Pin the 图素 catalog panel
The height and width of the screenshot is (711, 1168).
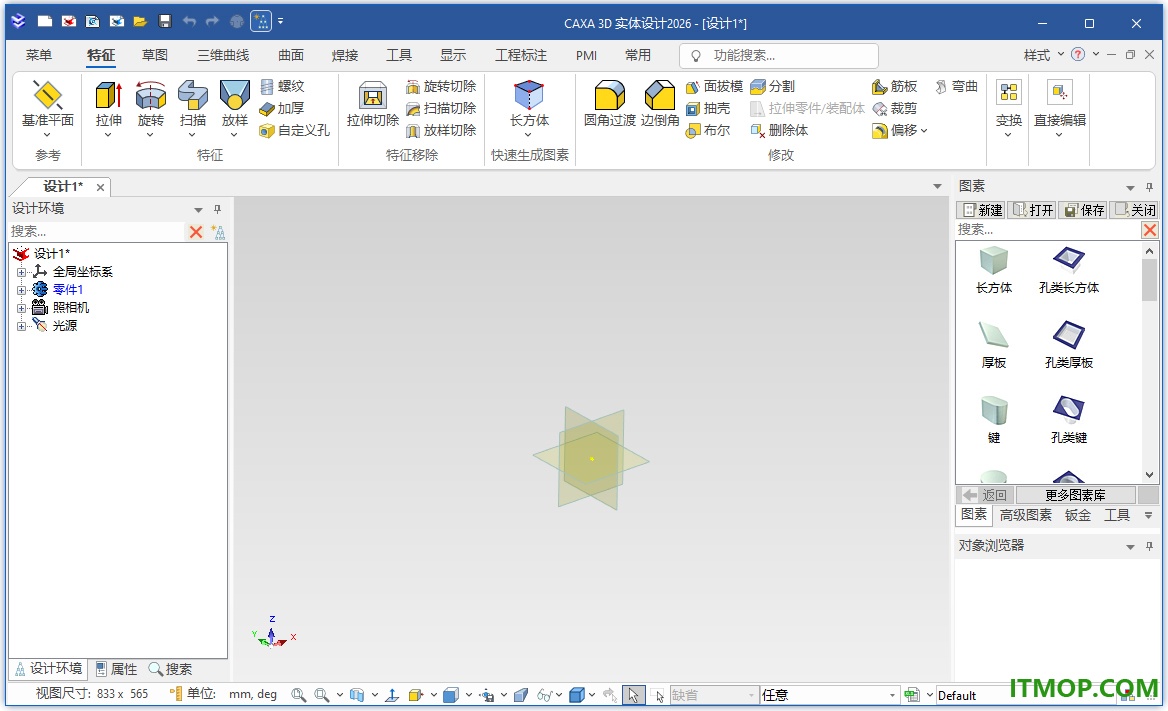coord(1149,187)
